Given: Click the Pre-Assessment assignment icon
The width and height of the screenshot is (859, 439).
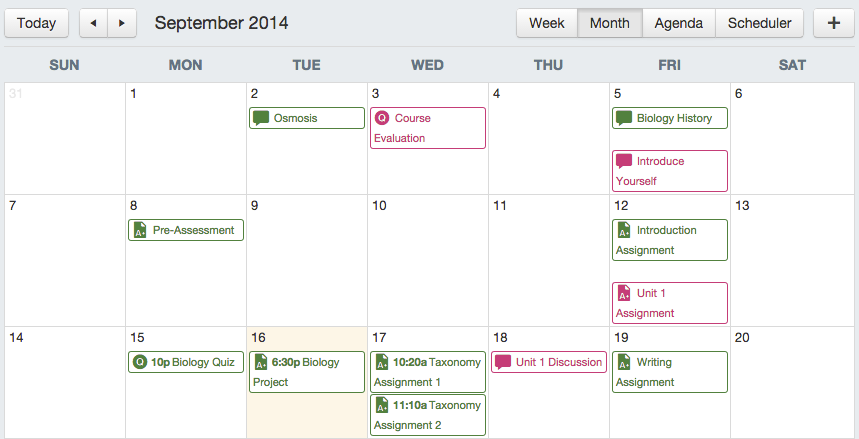Looking at the screenshot, I should (140, 230).
